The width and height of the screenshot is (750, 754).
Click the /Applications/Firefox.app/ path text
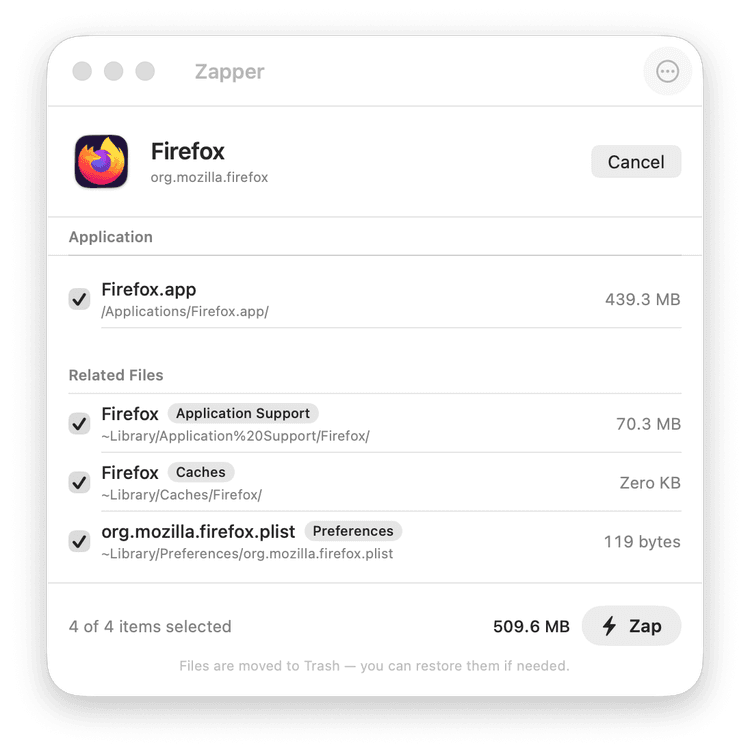(x=185, y=312)
